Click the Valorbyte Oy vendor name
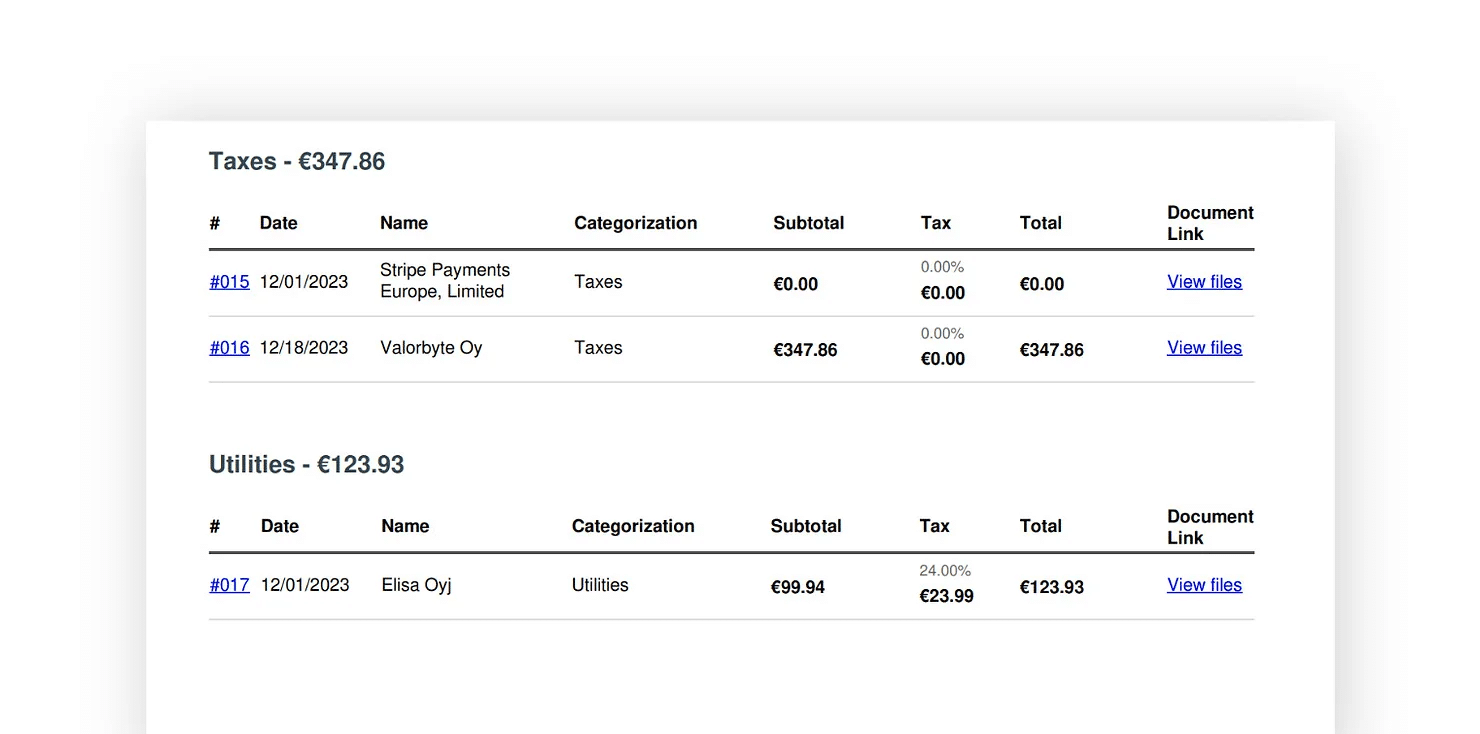Viewport: 1480px width, 734px height. tap(431, 348)
